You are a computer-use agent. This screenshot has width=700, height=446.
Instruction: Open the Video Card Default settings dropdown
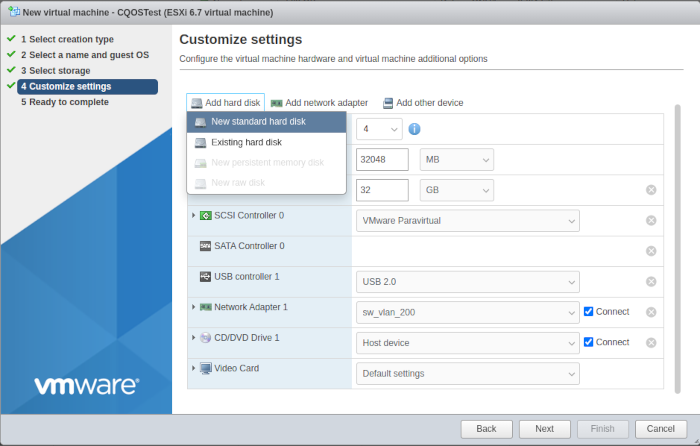click(x=467, y=374)
